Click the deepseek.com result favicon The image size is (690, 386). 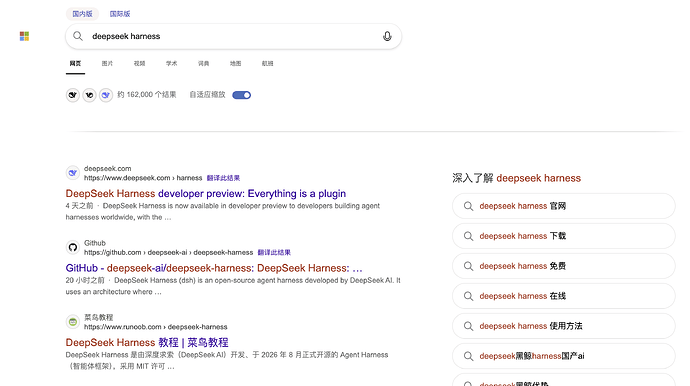73,173
